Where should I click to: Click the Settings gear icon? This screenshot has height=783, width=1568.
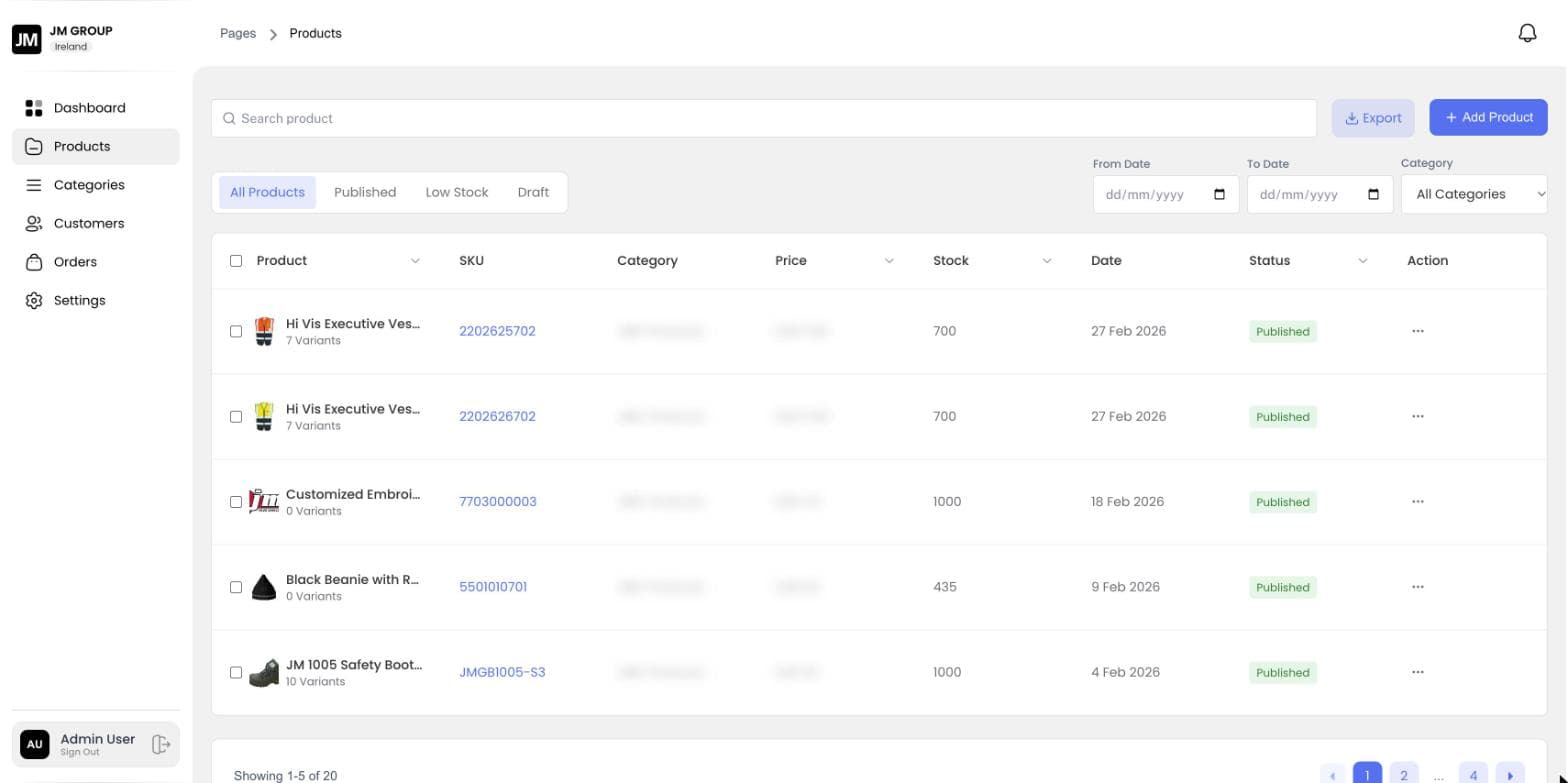[34, 301]
